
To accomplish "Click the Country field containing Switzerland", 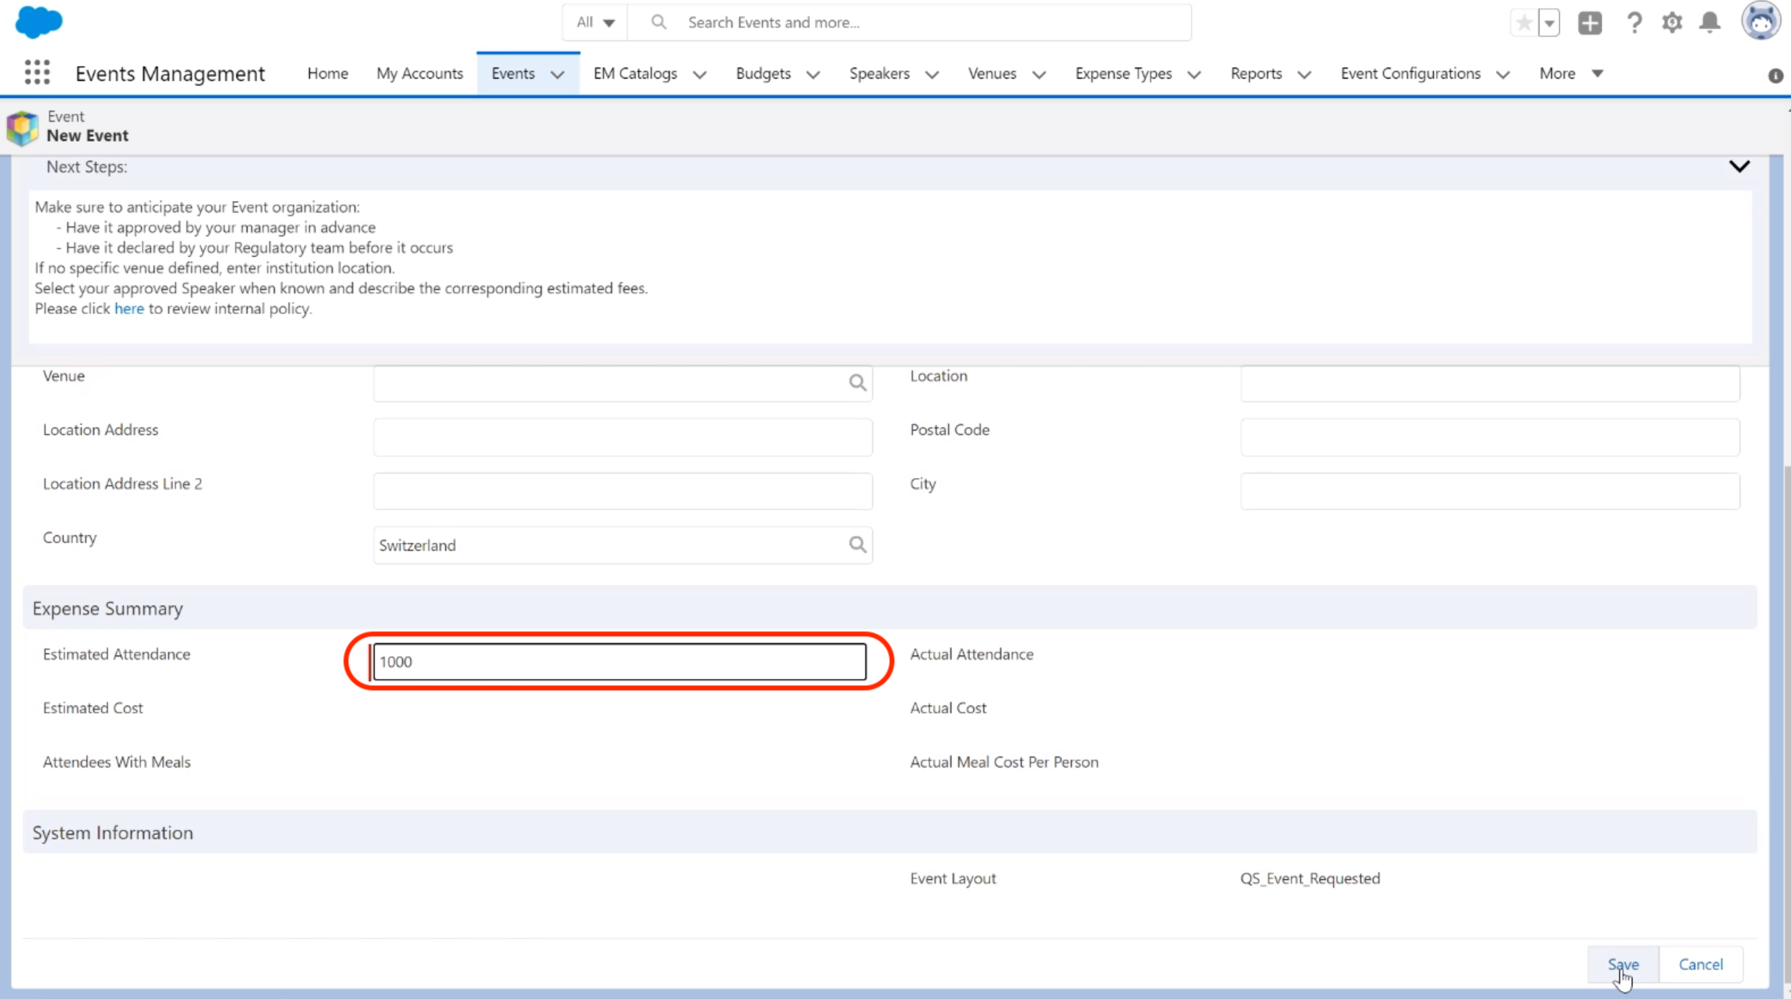I will 622,545.
